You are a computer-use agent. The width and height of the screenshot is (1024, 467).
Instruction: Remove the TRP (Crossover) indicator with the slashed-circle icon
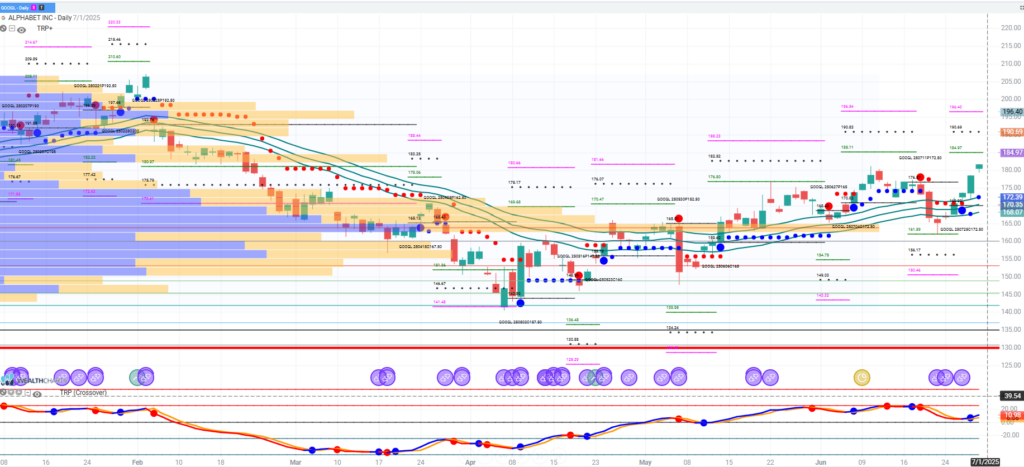(3, 393)
